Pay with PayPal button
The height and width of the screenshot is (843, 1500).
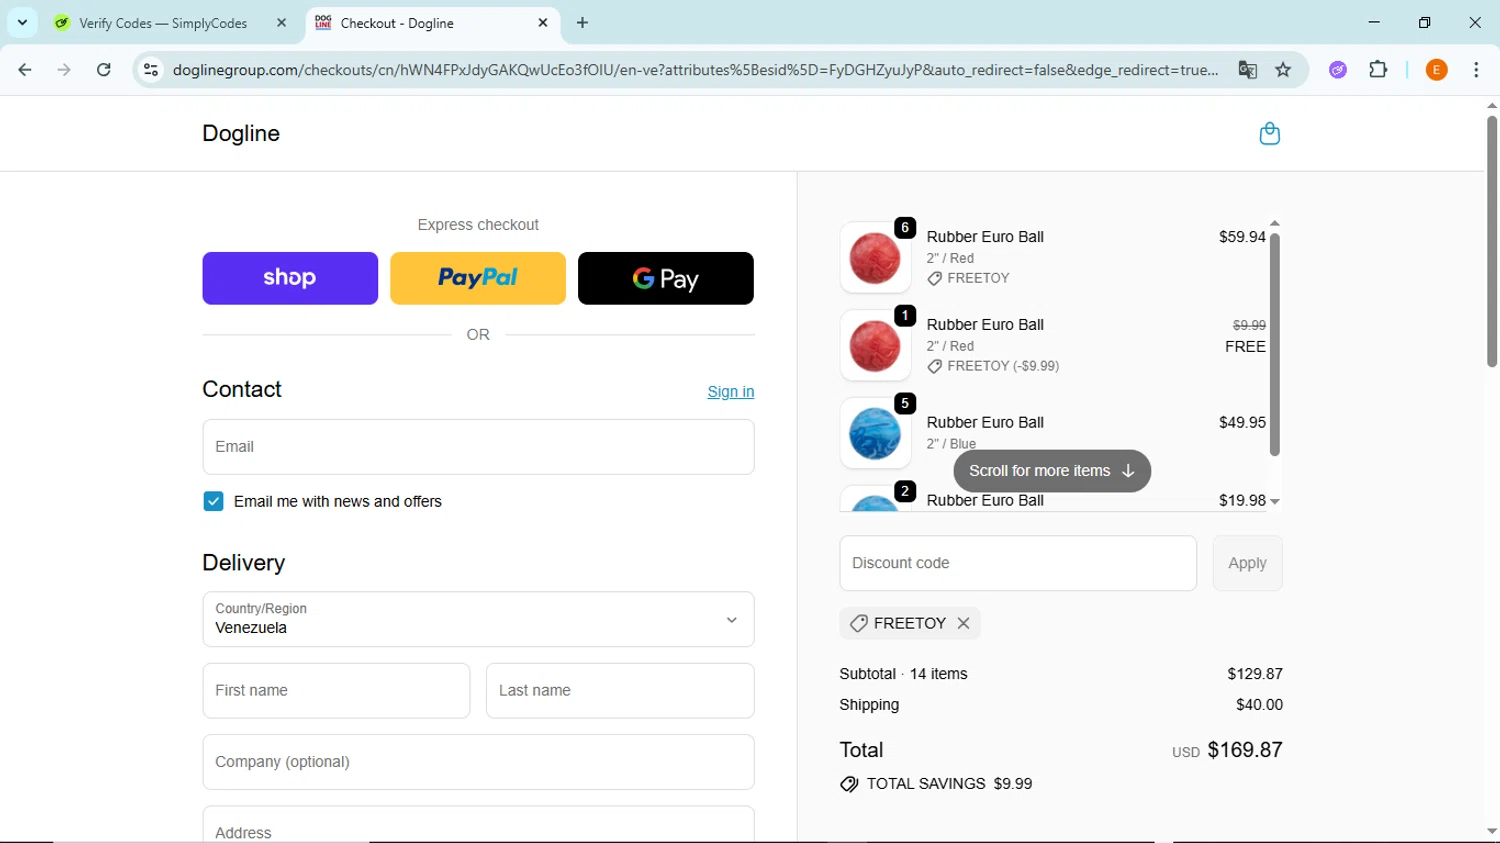(478, 278)
